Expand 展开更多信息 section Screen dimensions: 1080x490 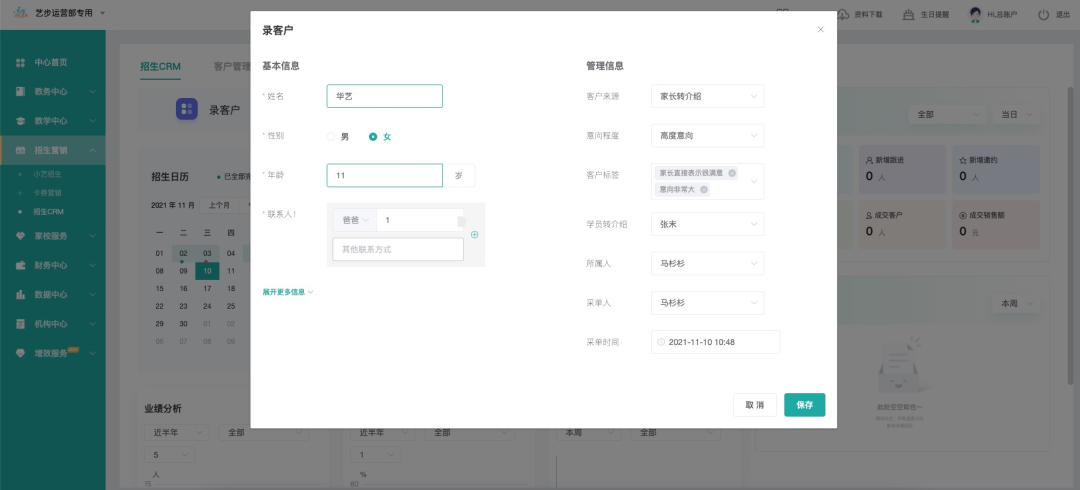click(x=288, y=292)
